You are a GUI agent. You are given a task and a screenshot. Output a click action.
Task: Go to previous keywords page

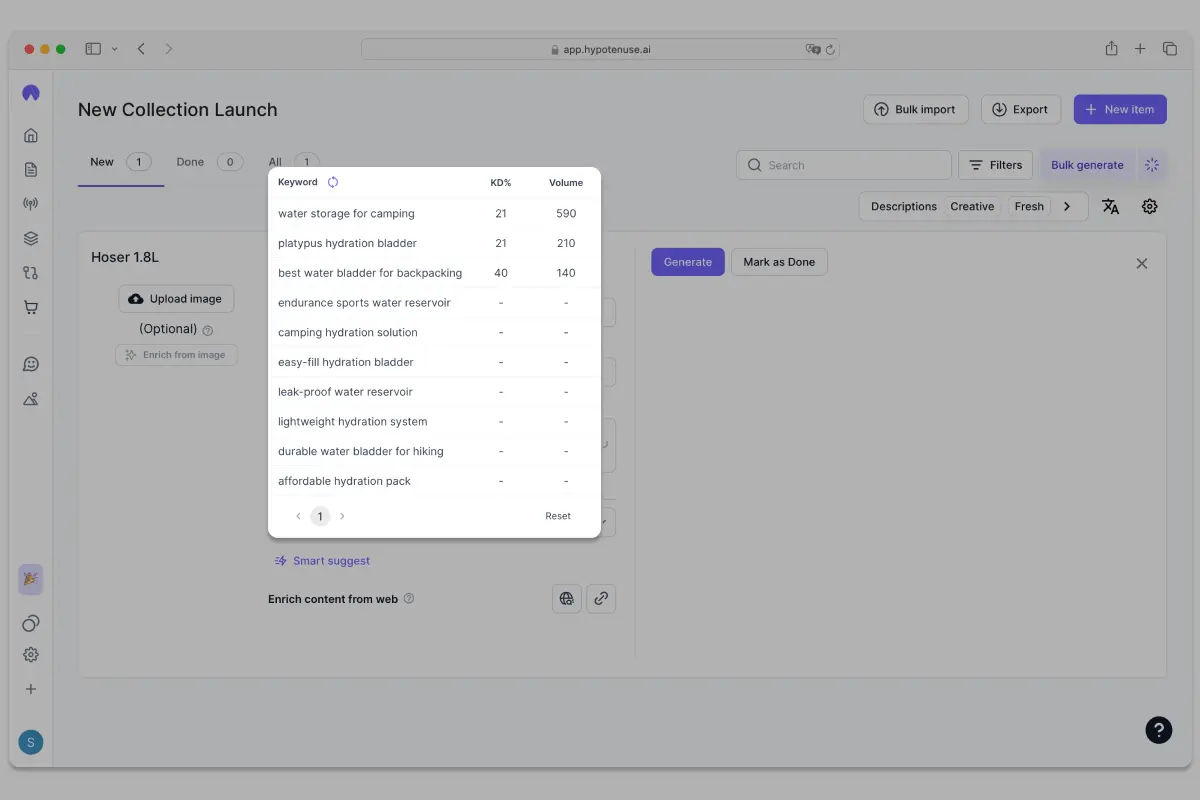[298, 516]
